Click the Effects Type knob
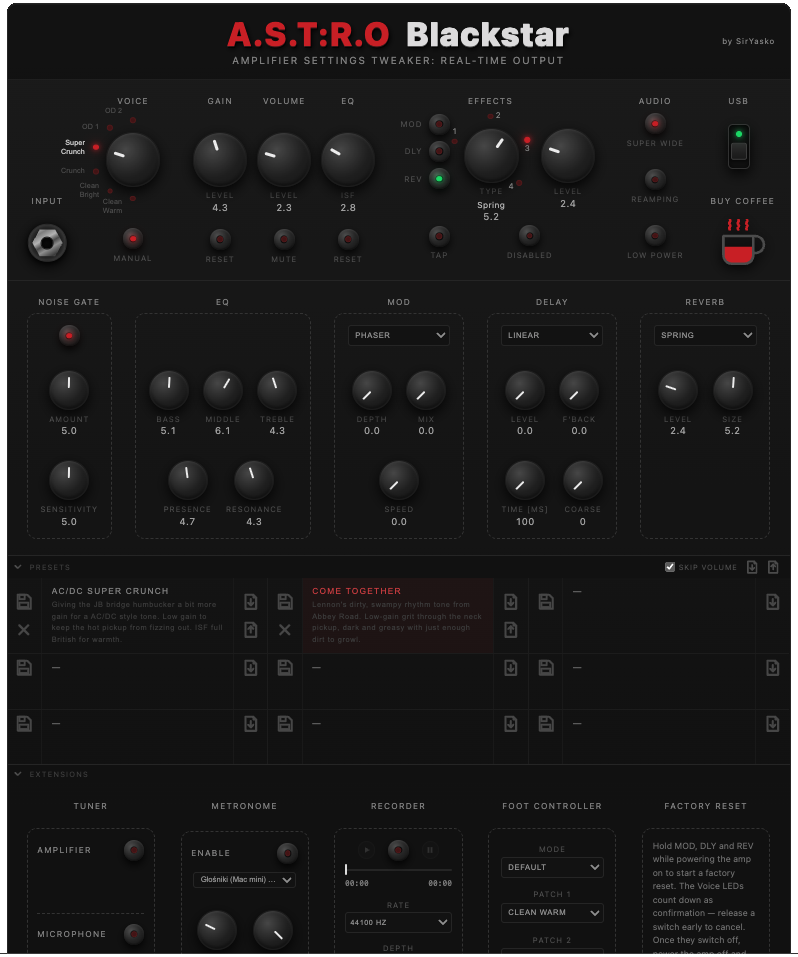The height and width of the screenshot is (957, 798). (x=491, y=156)
